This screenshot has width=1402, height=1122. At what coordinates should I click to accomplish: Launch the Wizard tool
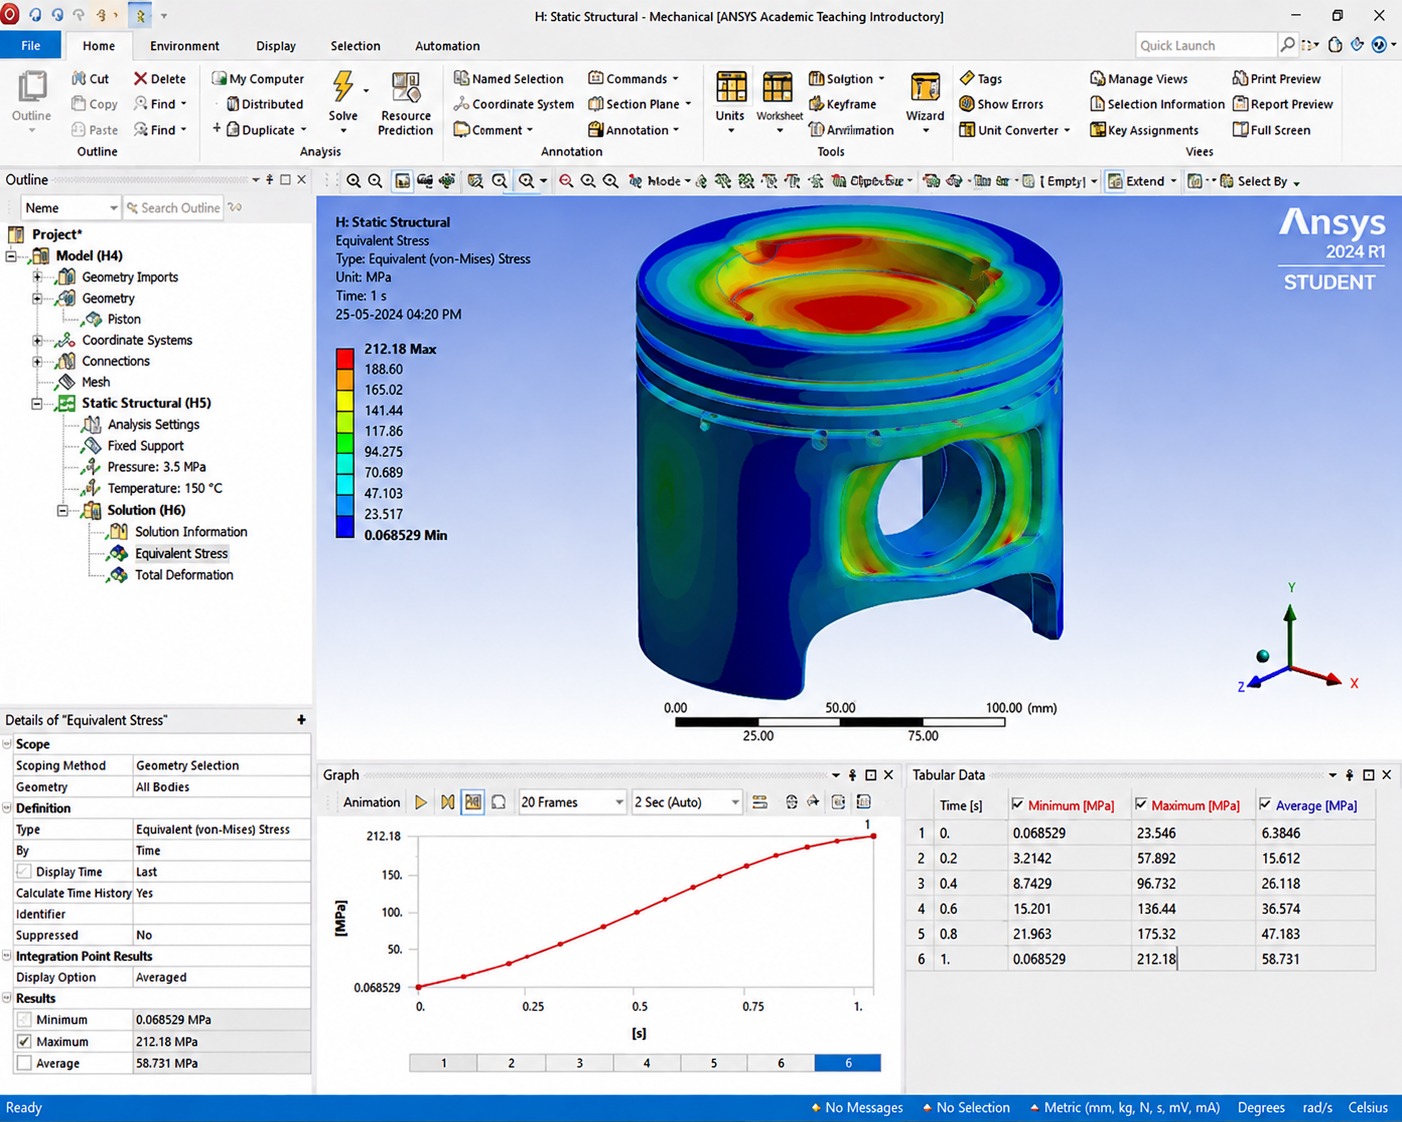coord(925,87)
